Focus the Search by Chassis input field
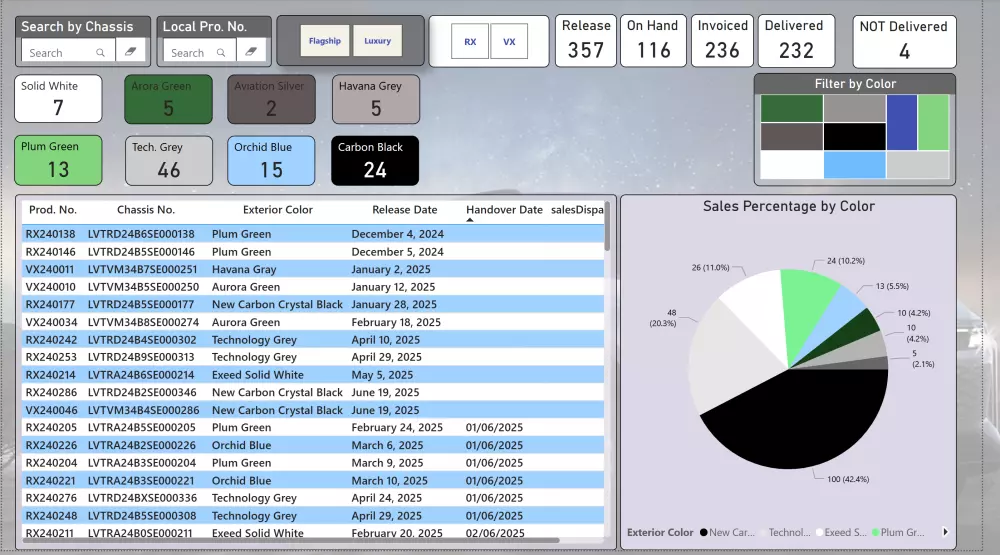This screenshot has width=1000, height=555. click(x=68, y=51)
